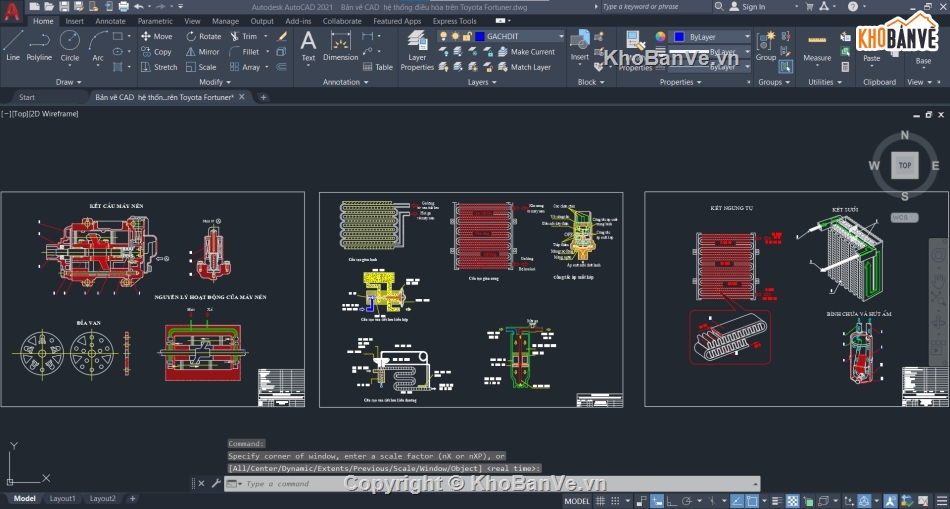The image size is (950, 509).
Task: Click the Rotate tool
Action: pyautogui.click(x=204, y=36)
